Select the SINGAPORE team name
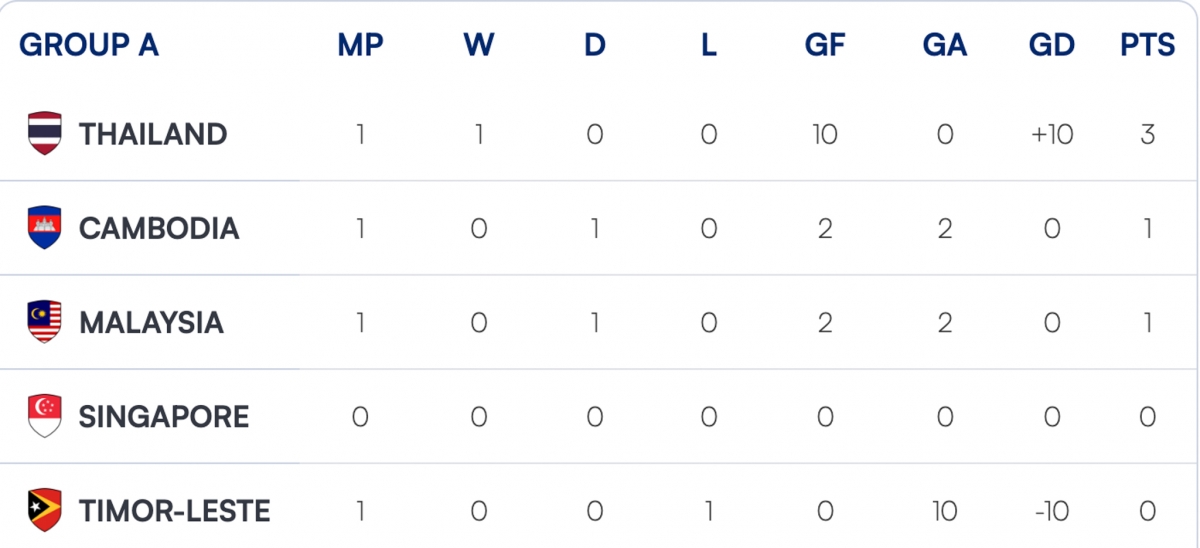Viewport: 1200px width, 548px height. (x=164, y=416)
